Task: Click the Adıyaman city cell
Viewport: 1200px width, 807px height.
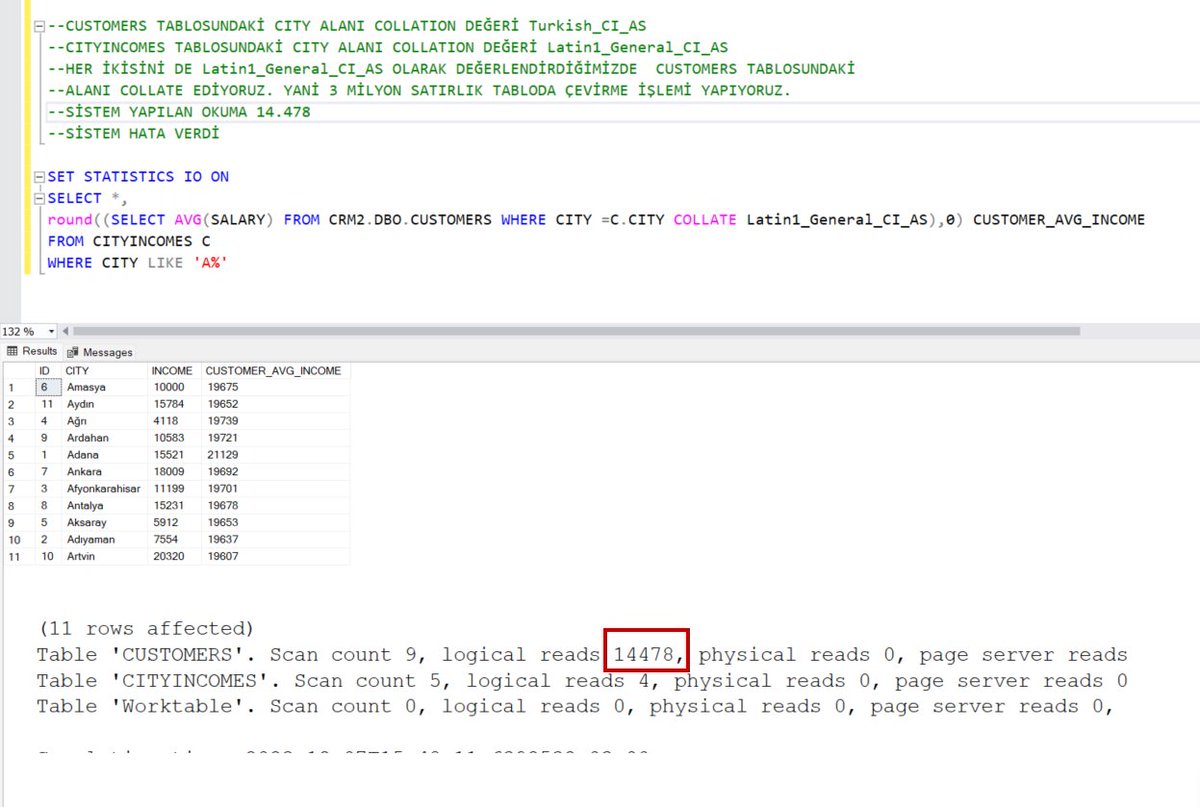Action: pyautogui.click(x=103, y=540)
